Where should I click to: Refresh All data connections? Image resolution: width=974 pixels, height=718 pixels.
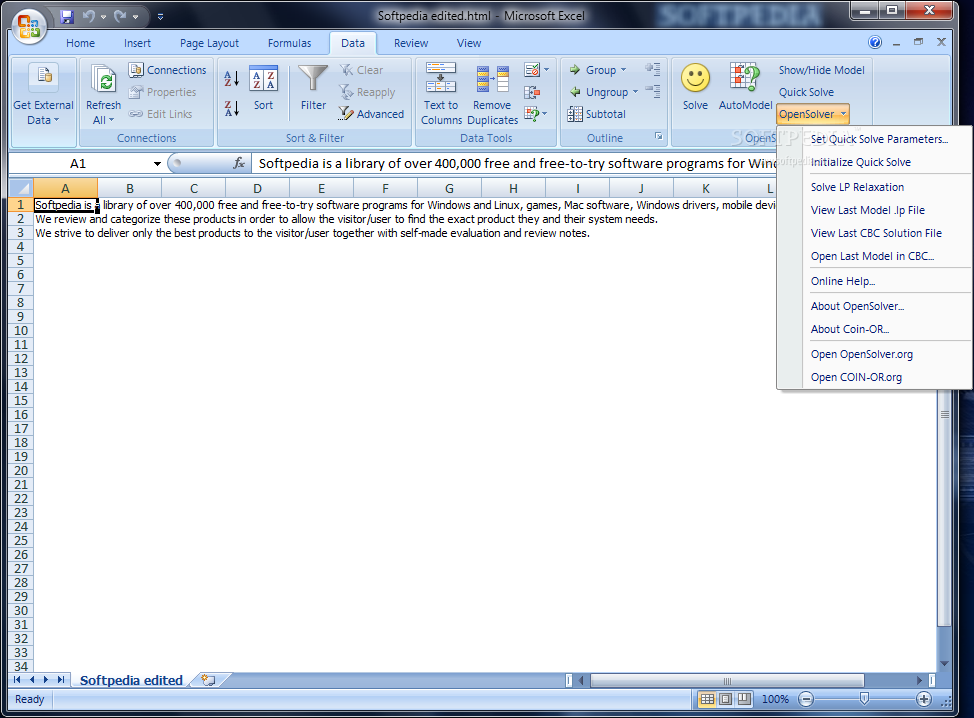[x=103, y=95]
